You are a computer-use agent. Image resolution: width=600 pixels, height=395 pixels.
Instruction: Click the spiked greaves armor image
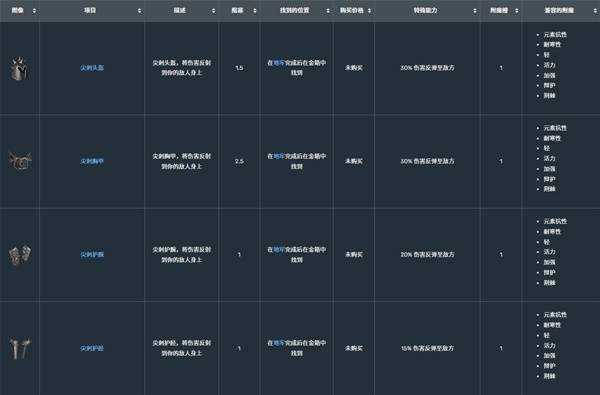click(x=20, y=348)
